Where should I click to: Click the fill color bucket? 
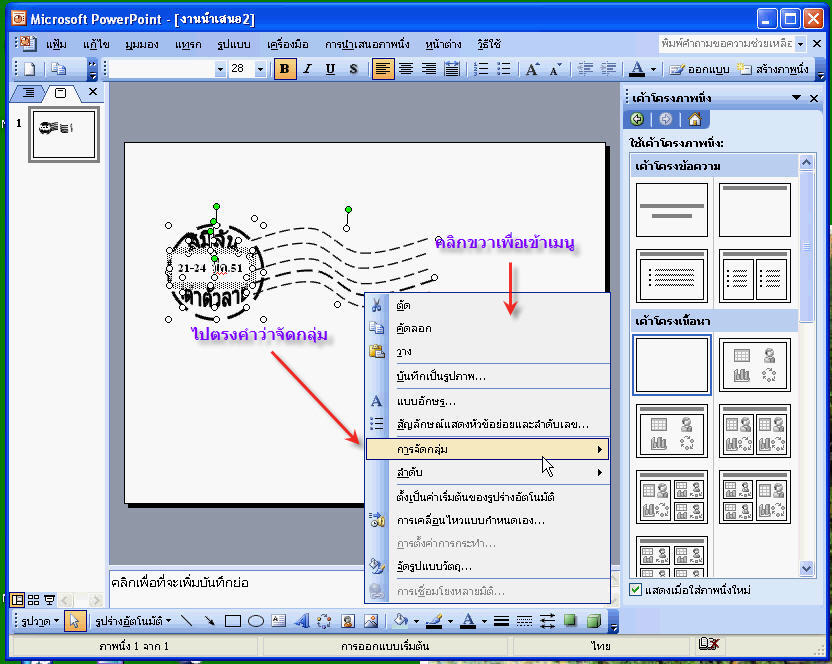click(401, 620)
